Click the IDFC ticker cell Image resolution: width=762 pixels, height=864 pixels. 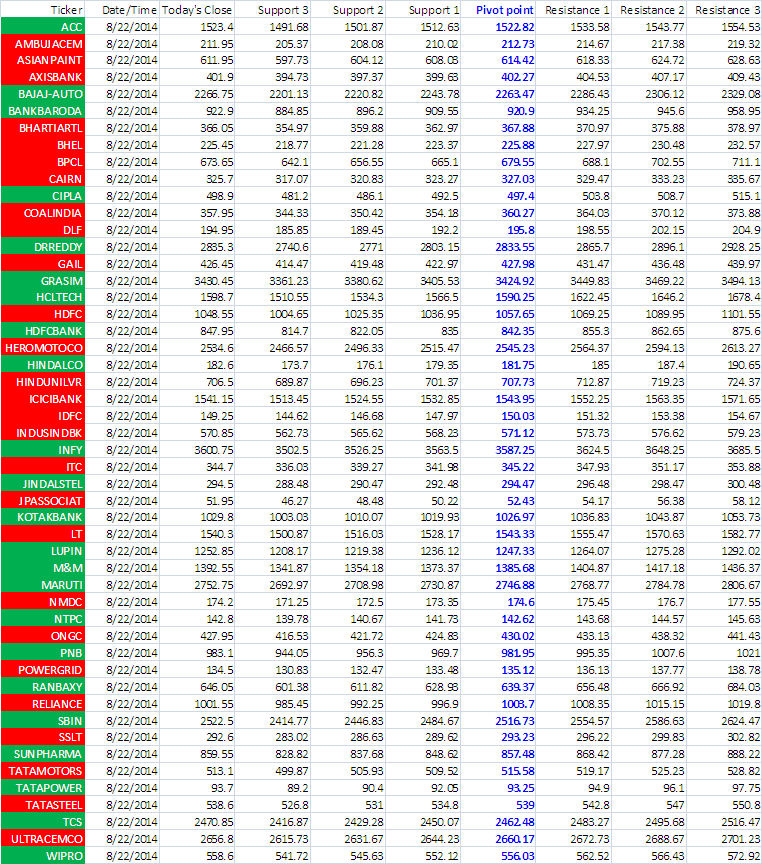(43, 416)
